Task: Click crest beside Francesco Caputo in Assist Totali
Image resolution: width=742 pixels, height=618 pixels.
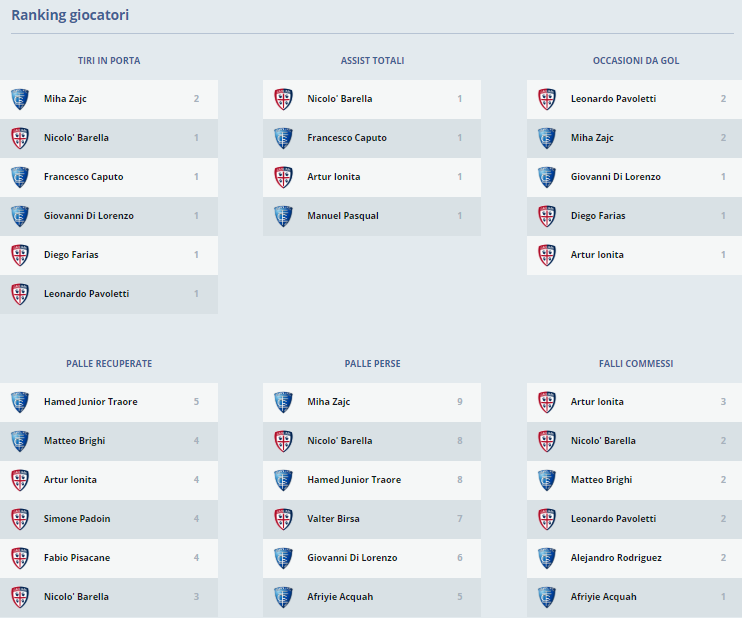Action: (x=283, y=138)
